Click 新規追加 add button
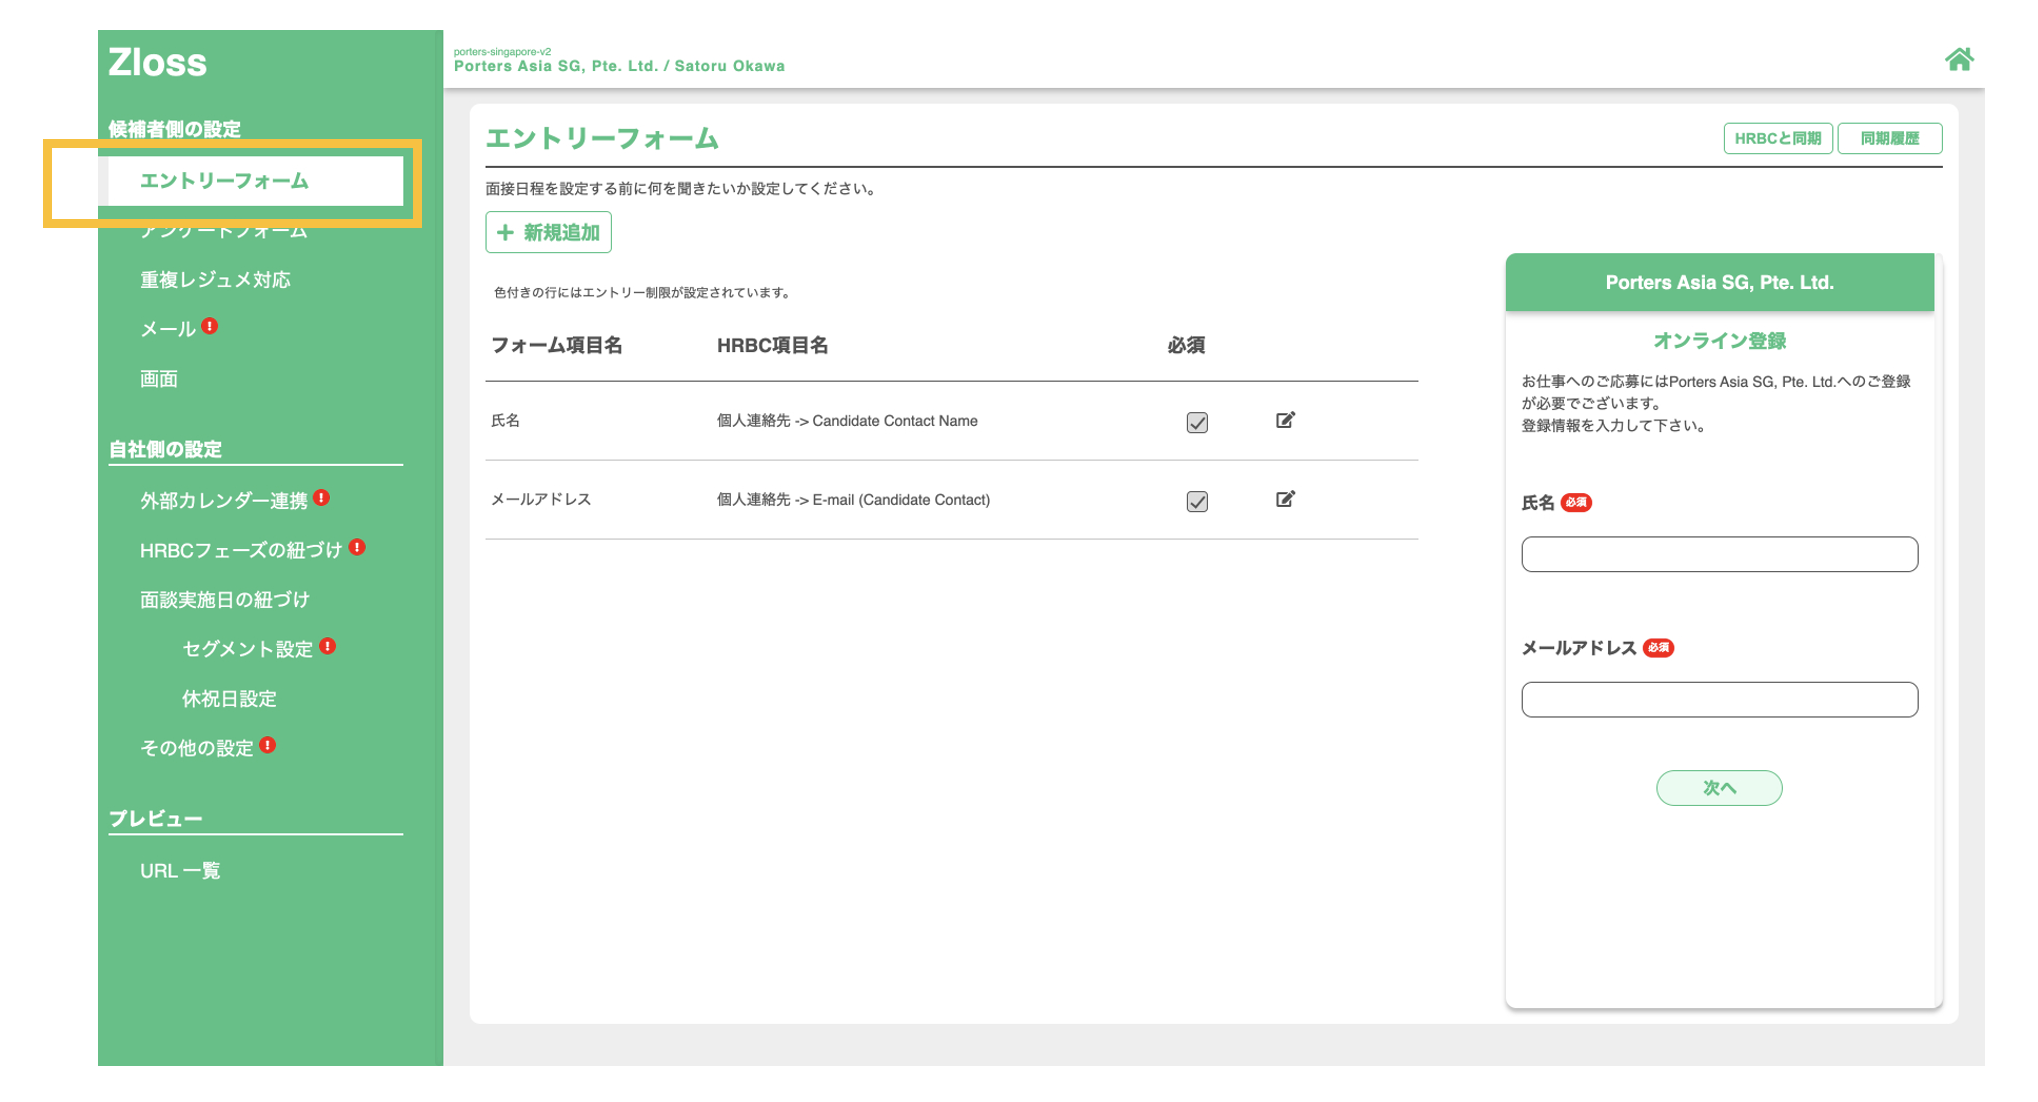 coord(548,232)
